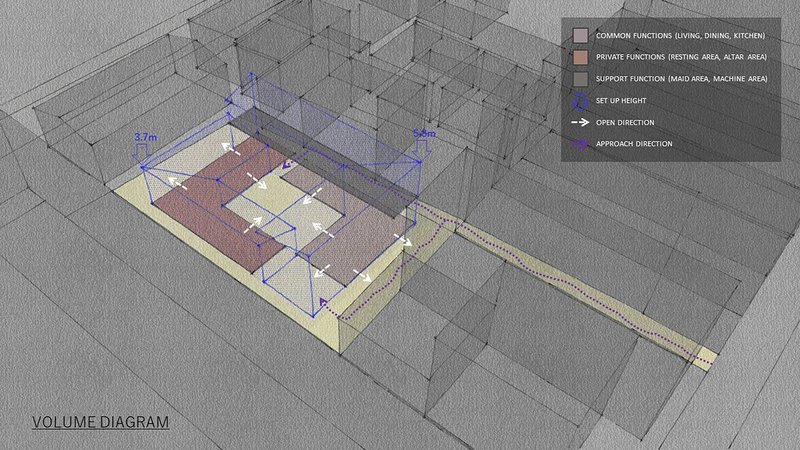Click the Support Function color swatch in legend

tap(579, 79)
